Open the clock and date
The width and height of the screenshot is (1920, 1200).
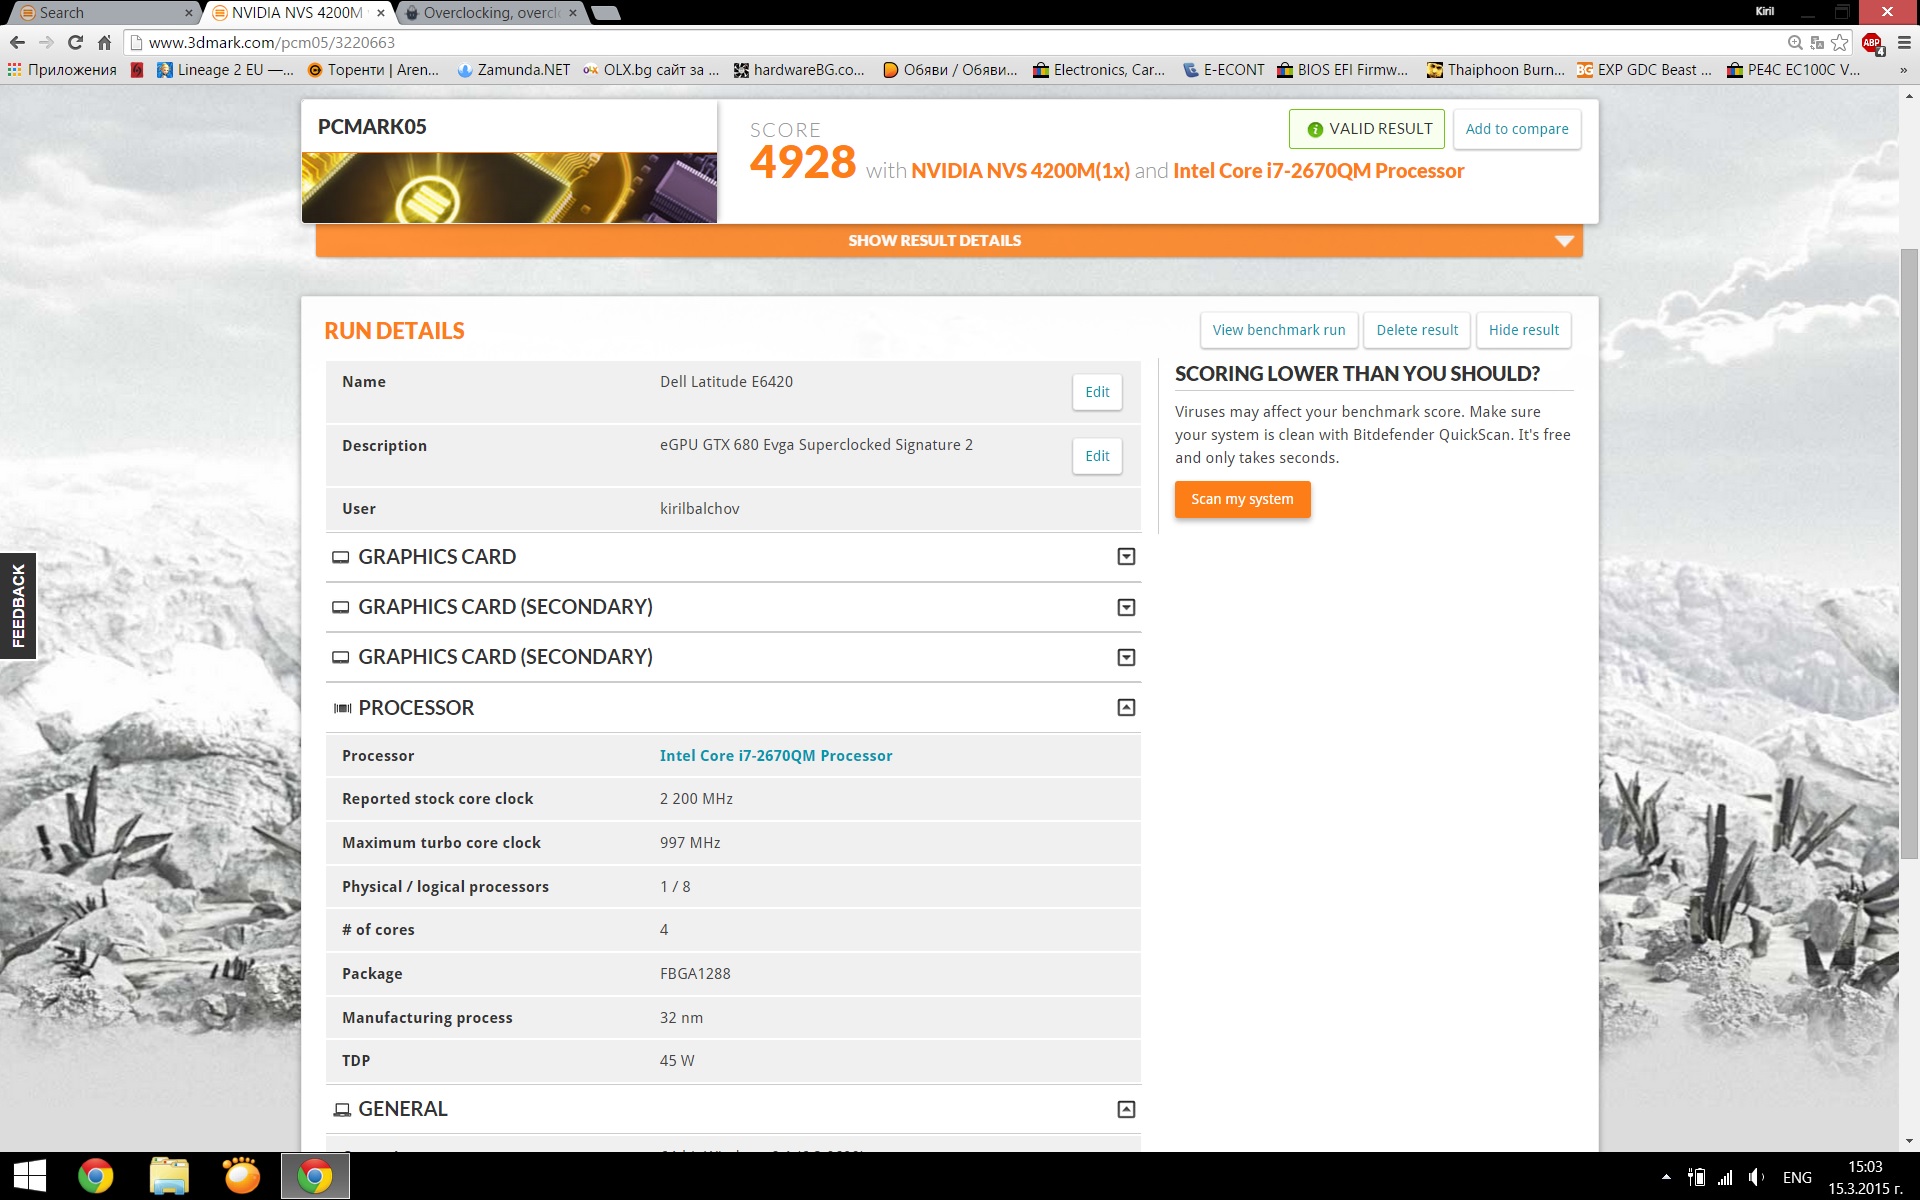point(1865,1177)
